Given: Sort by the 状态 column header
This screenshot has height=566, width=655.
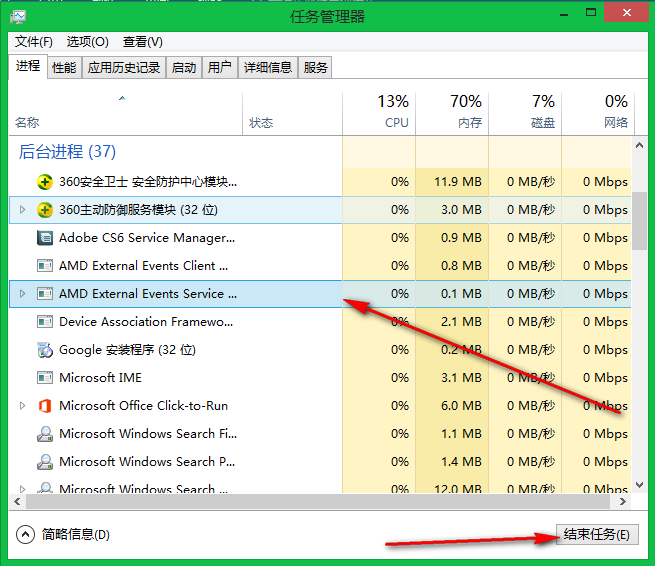Looking at the screenshot, I should coord(292,113).
